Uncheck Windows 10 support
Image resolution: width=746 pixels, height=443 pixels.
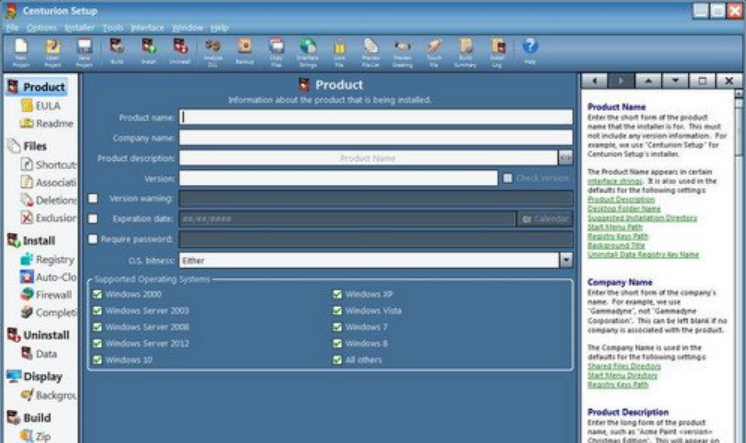coord(98,360)
